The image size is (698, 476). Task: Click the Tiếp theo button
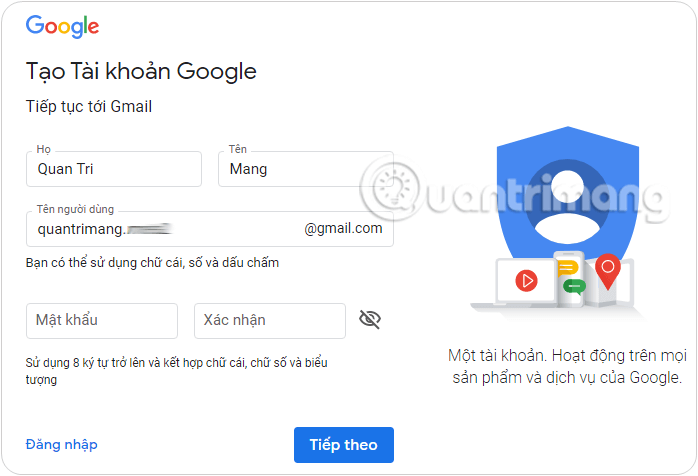click(344, 445)
